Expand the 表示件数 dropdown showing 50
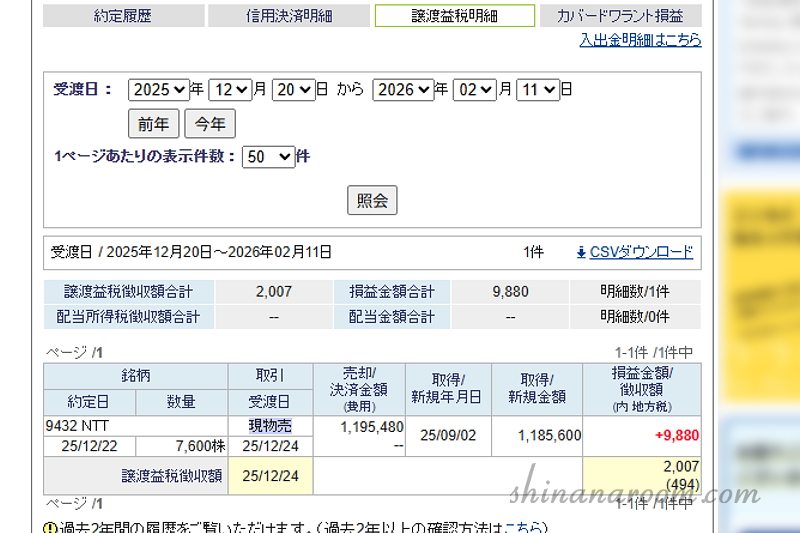 268,157
